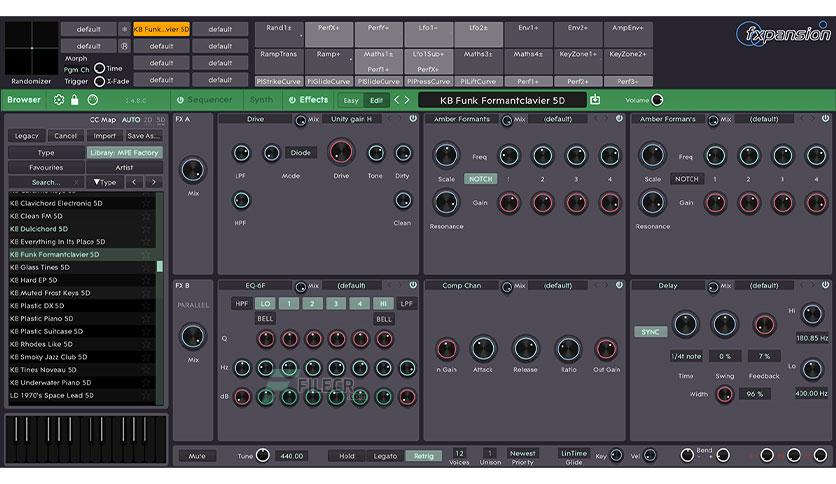Click the PerfX+ modulation slot
Viewport: 836px width, 484px height.
point(329,34)
